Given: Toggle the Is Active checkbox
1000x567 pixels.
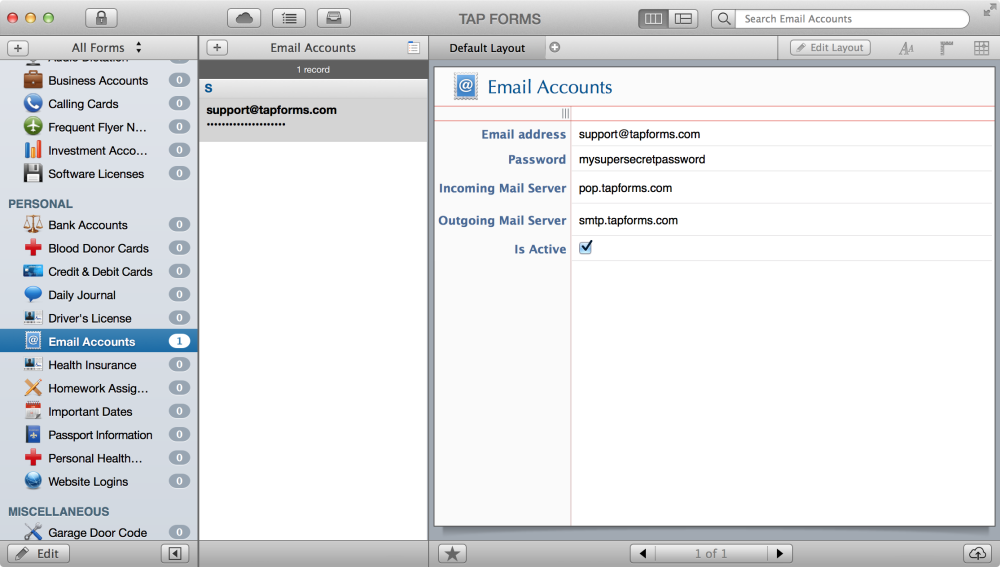Looking at the screenshot, I should (585, 247).
